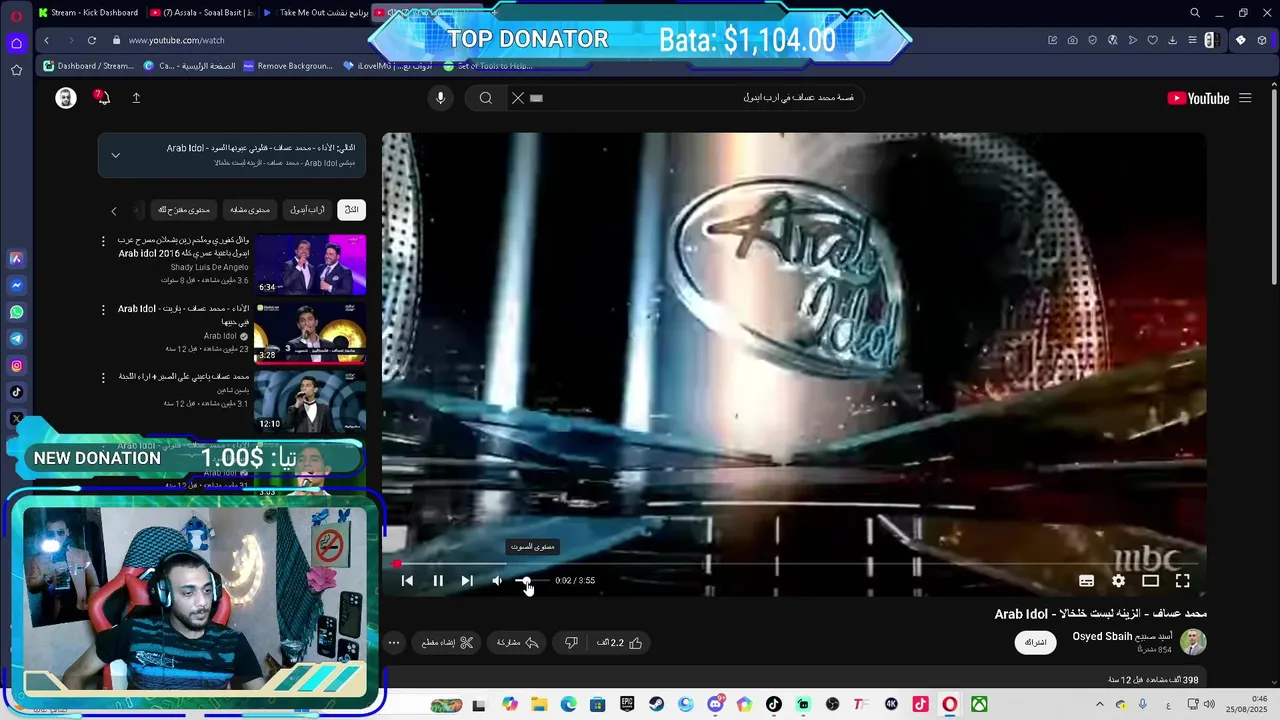Select the 'أراب آيدول' filter chip
Screen dimensions: 1280x720
[307, 210]
